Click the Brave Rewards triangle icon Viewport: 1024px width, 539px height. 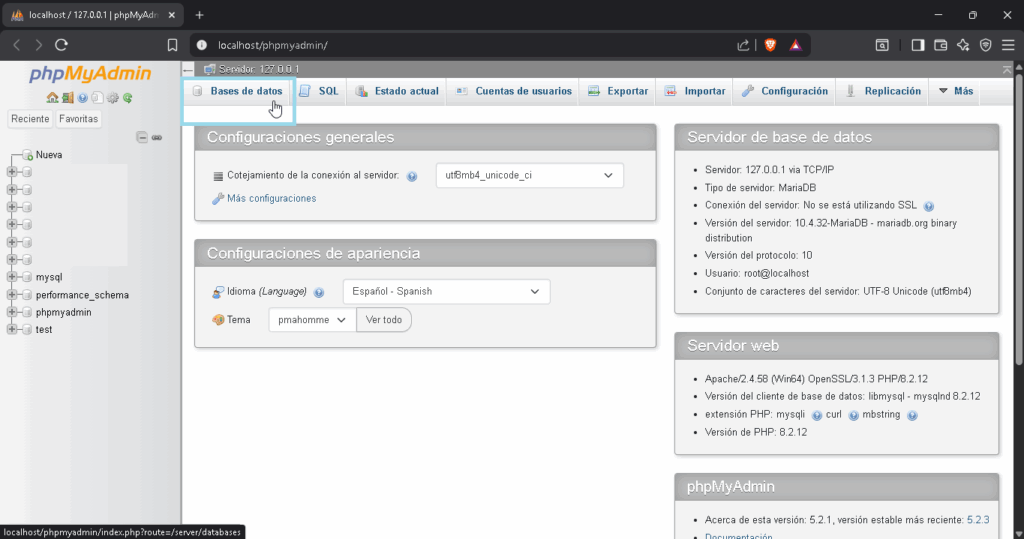[x=795, y=45]
